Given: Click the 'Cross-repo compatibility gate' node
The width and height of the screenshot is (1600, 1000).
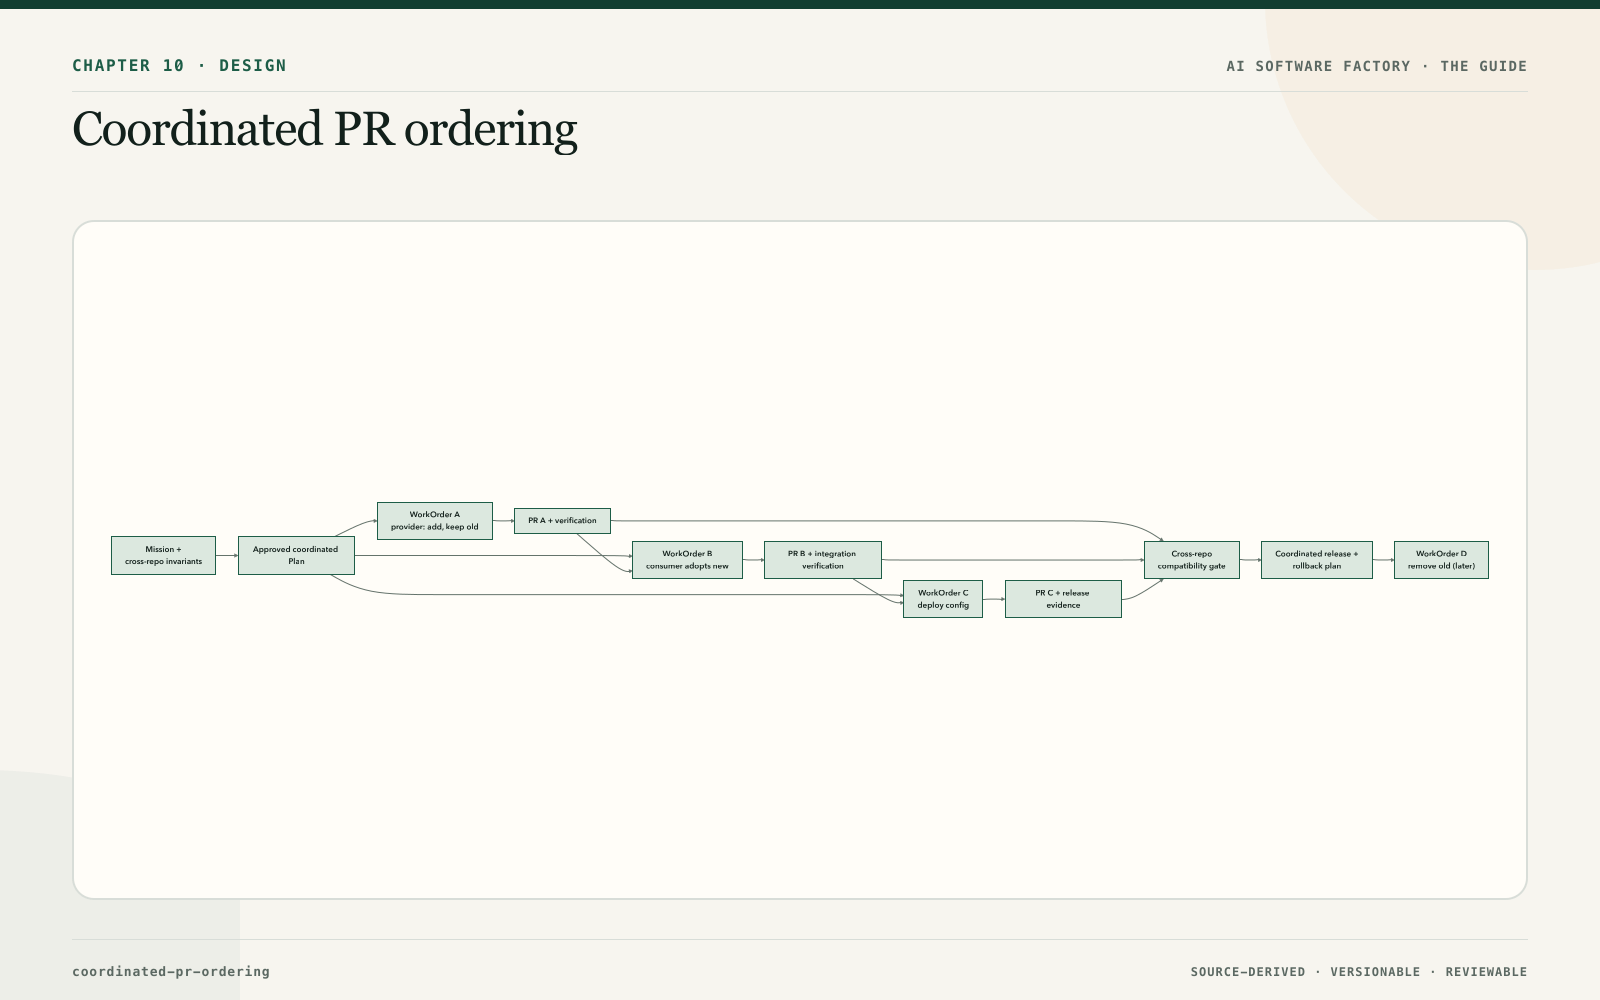Looking at the screenshot, I should pyautogui.click(x=1192, y=560).
